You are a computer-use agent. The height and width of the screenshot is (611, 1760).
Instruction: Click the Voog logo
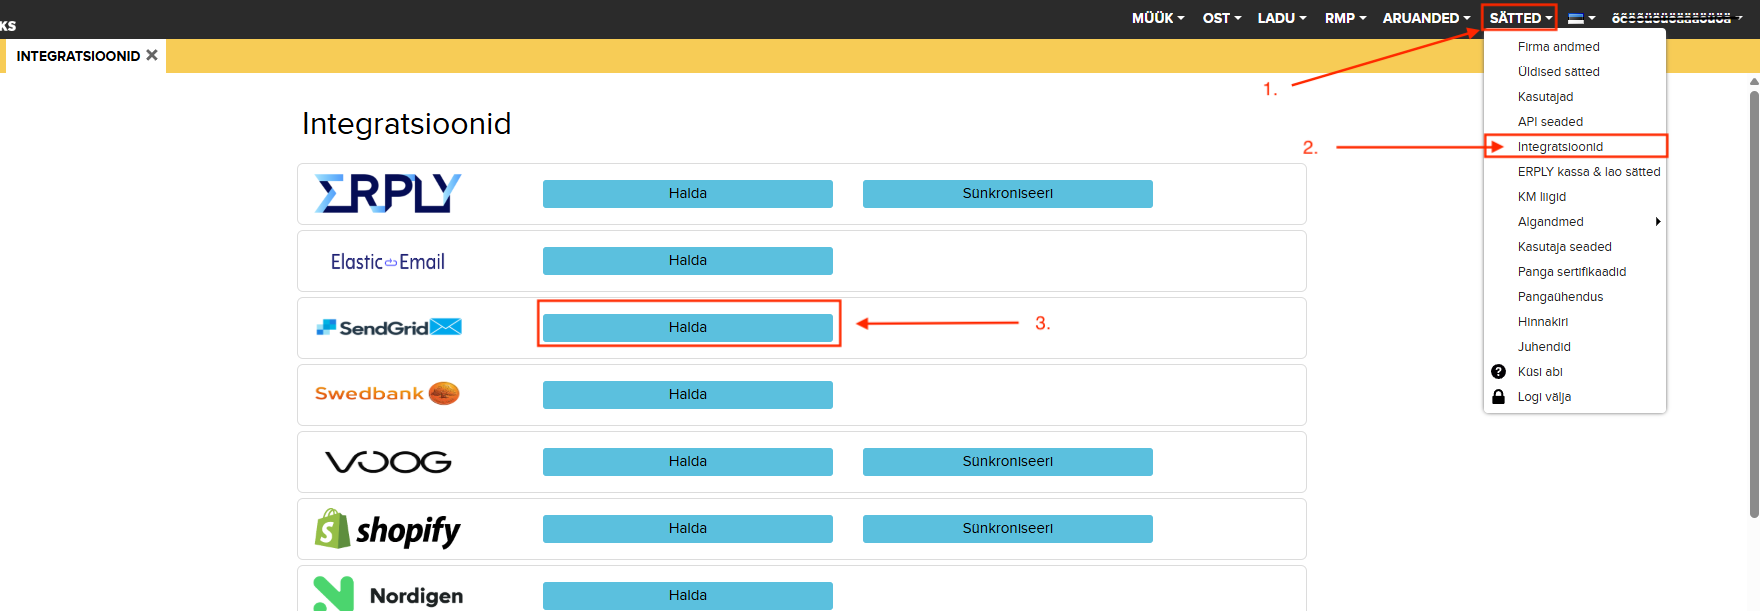(388, 462)
